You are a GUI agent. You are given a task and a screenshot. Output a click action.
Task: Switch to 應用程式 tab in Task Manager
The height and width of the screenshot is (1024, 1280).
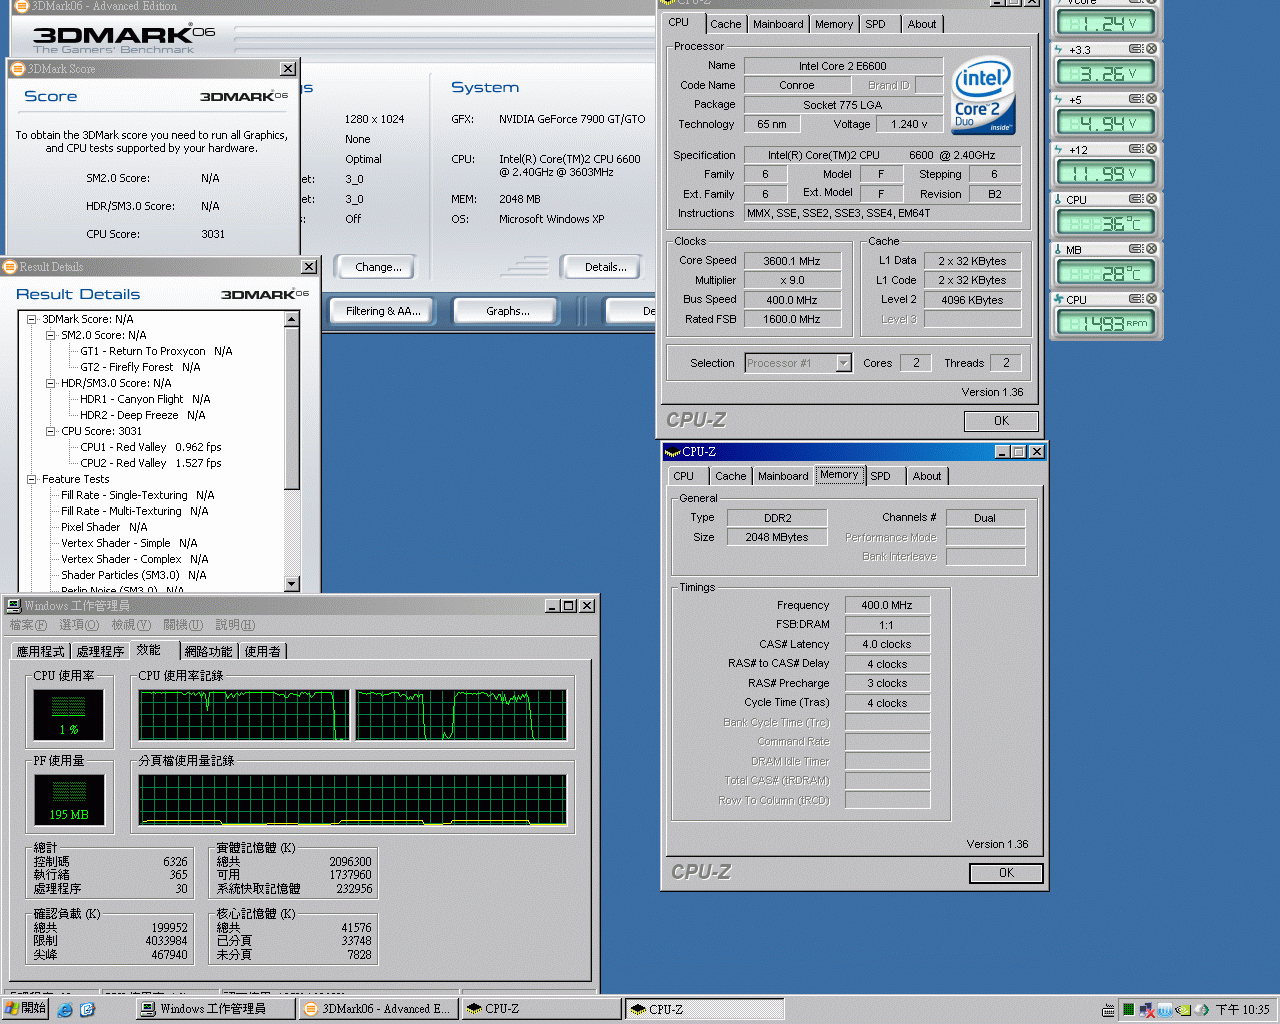coord(42,651)
